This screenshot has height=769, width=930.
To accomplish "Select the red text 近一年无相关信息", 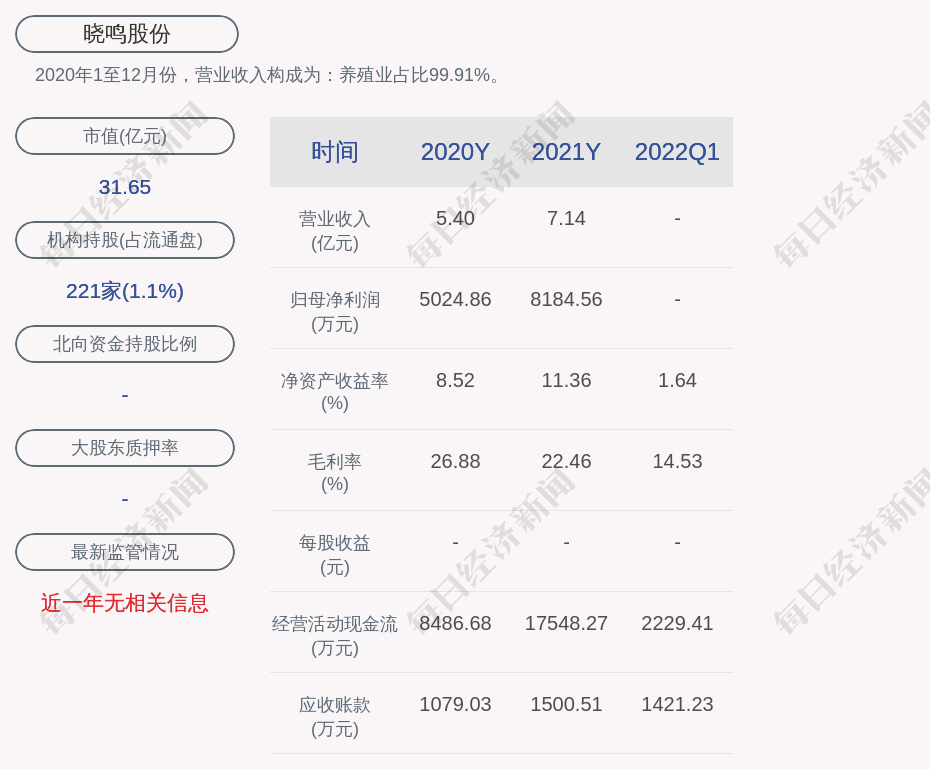I will point(125,603).
